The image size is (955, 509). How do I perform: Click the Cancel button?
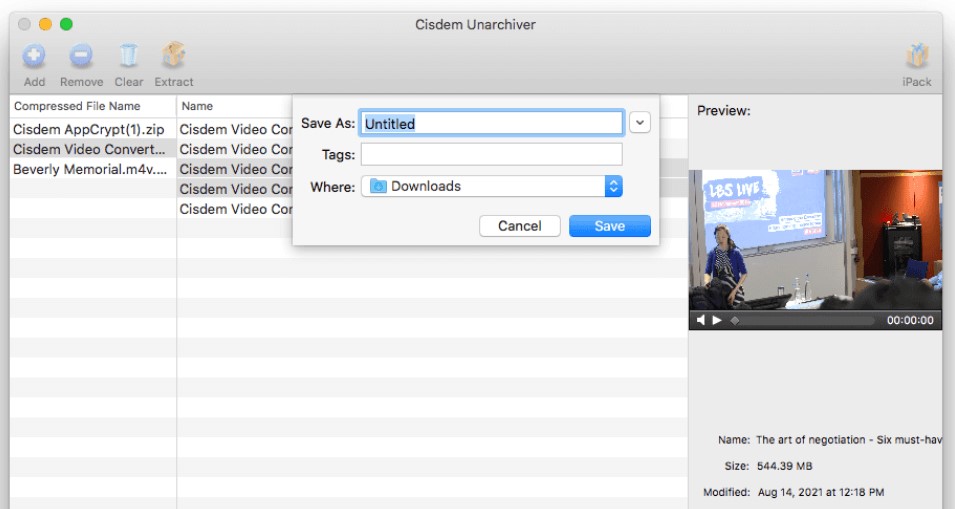click(520, 226)
